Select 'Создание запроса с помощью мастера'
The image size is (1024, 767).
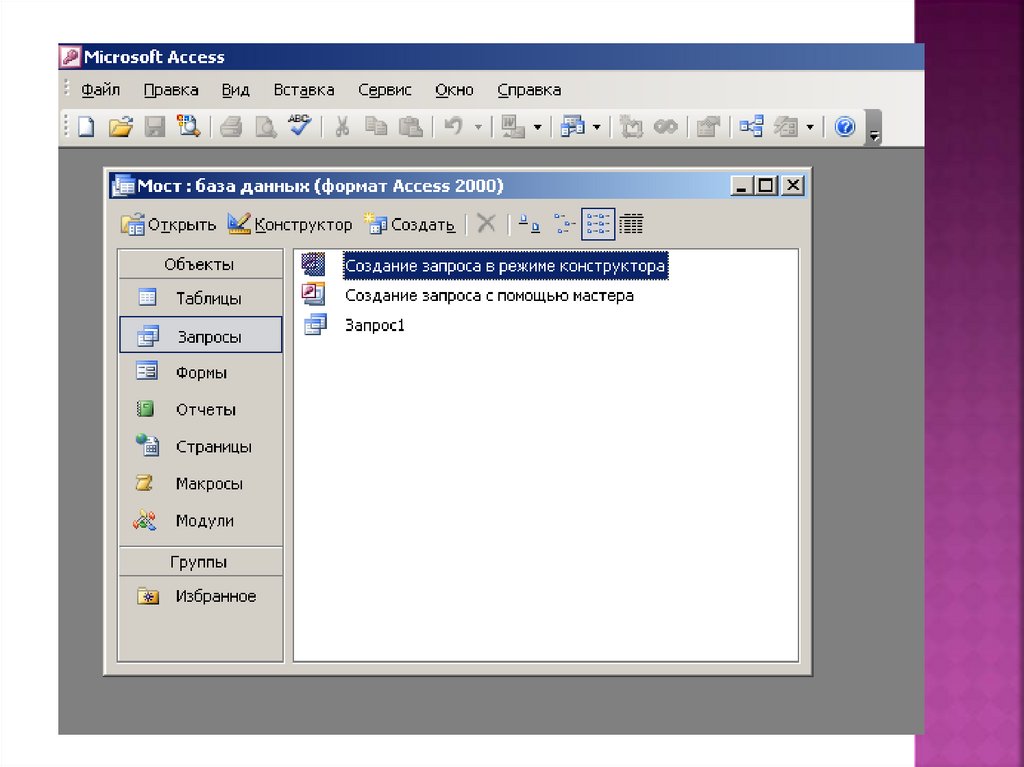tap(489, 295)
